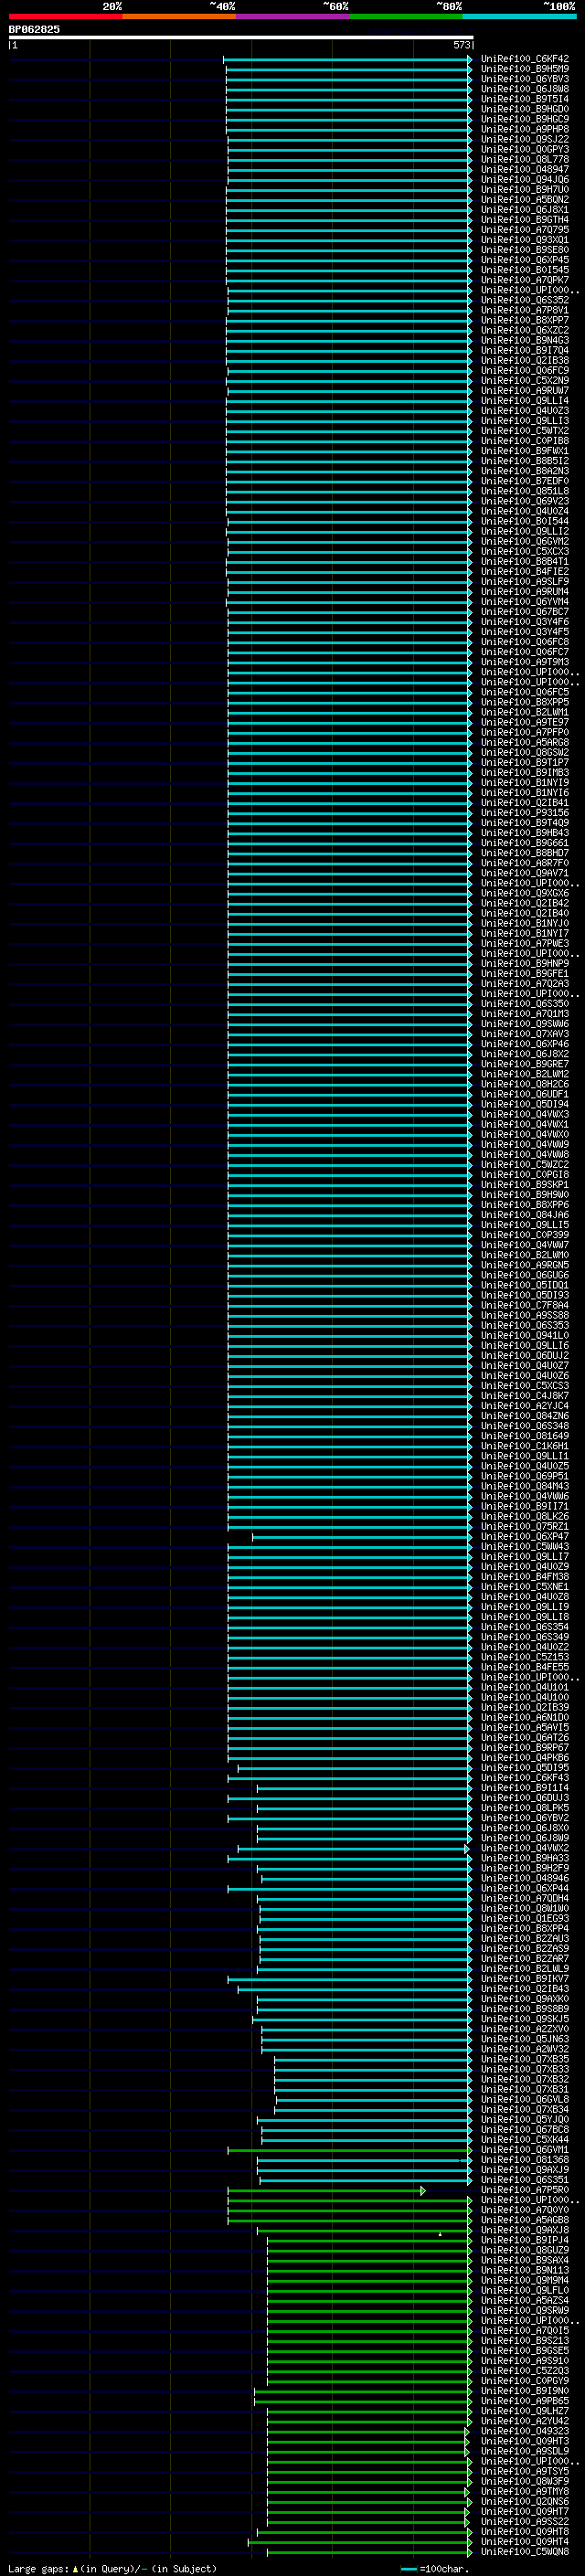585x2576 pixels.
Task: Select hit UniRef100_B9SE80
Action: pyautogui.click(x=525, y=250)
